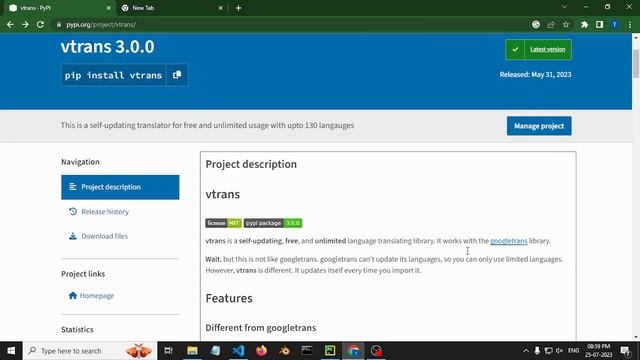This screenshot has width=640, height=360.
Task: Click the 'Statistics' sidebar heading
Action: (x=77, y=329)
